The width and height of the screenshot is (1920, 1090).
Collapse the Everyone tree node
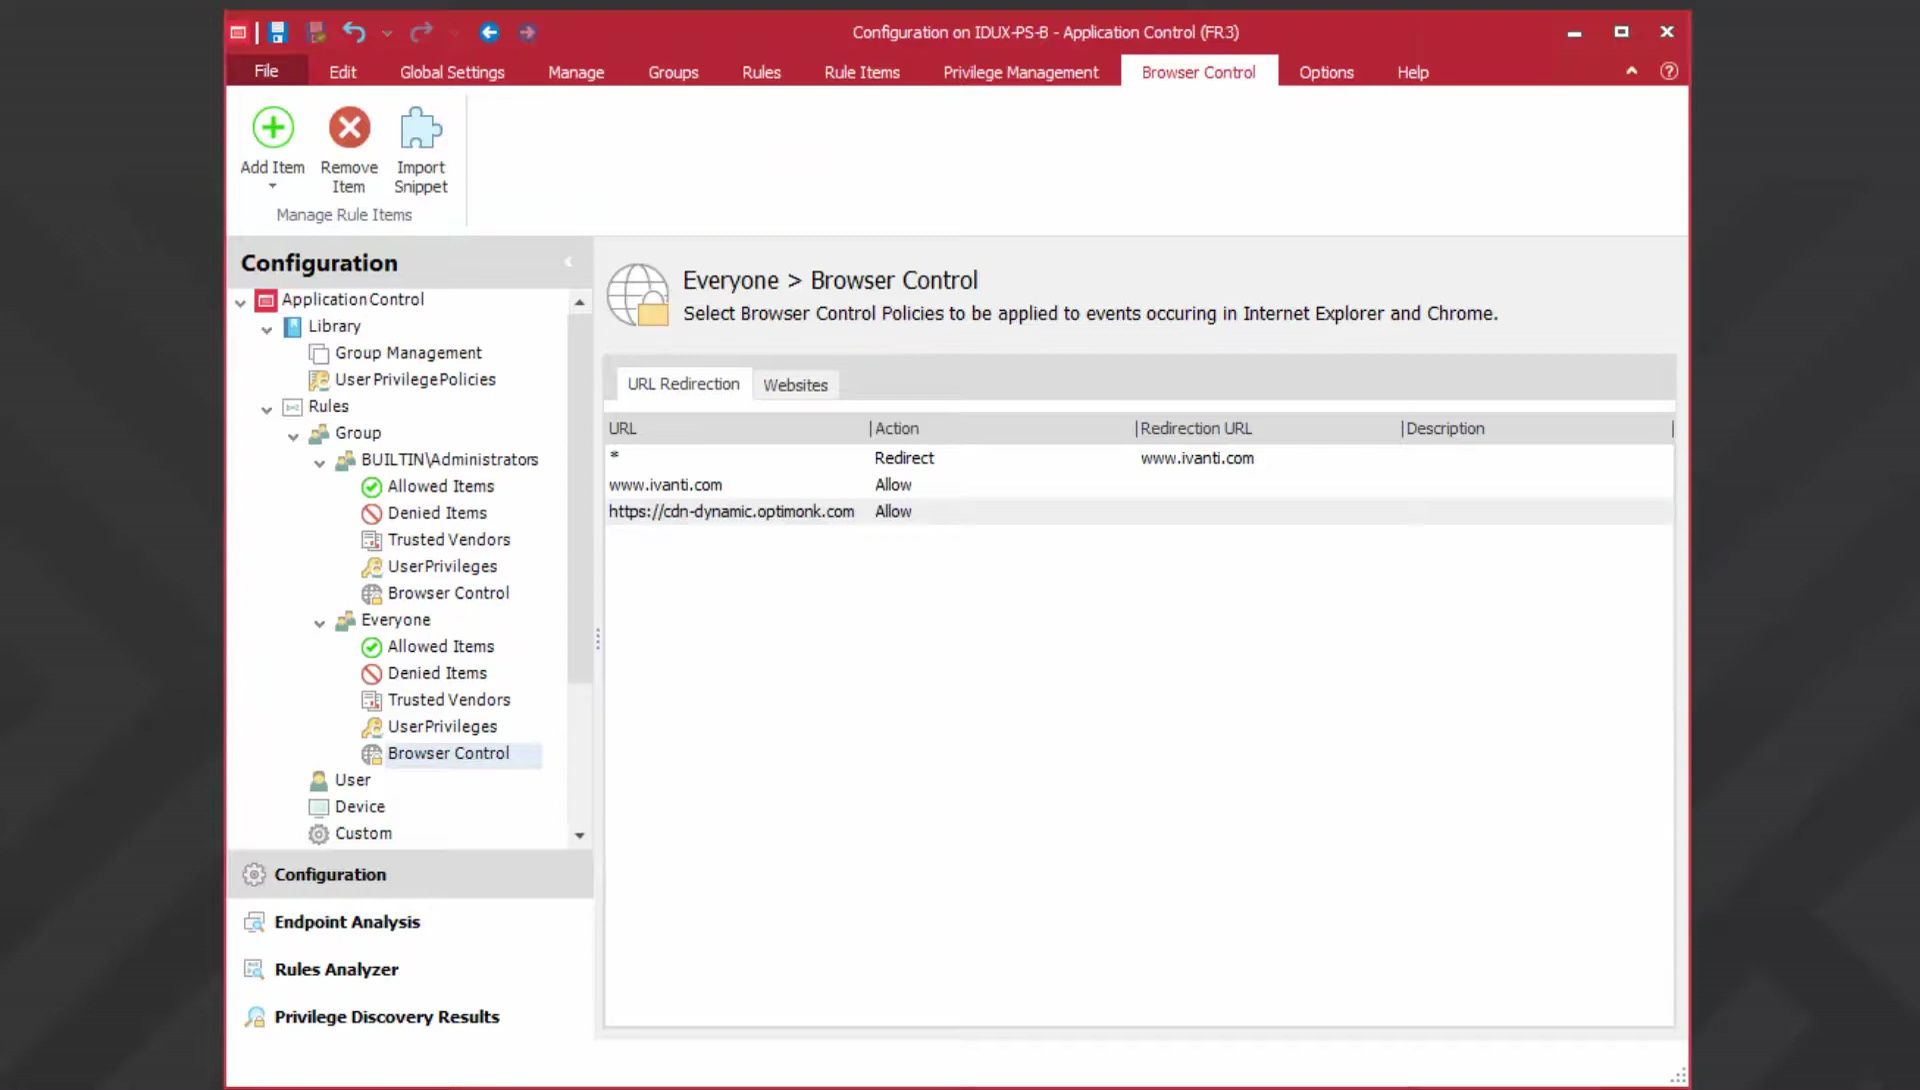[x=320, y=623]
